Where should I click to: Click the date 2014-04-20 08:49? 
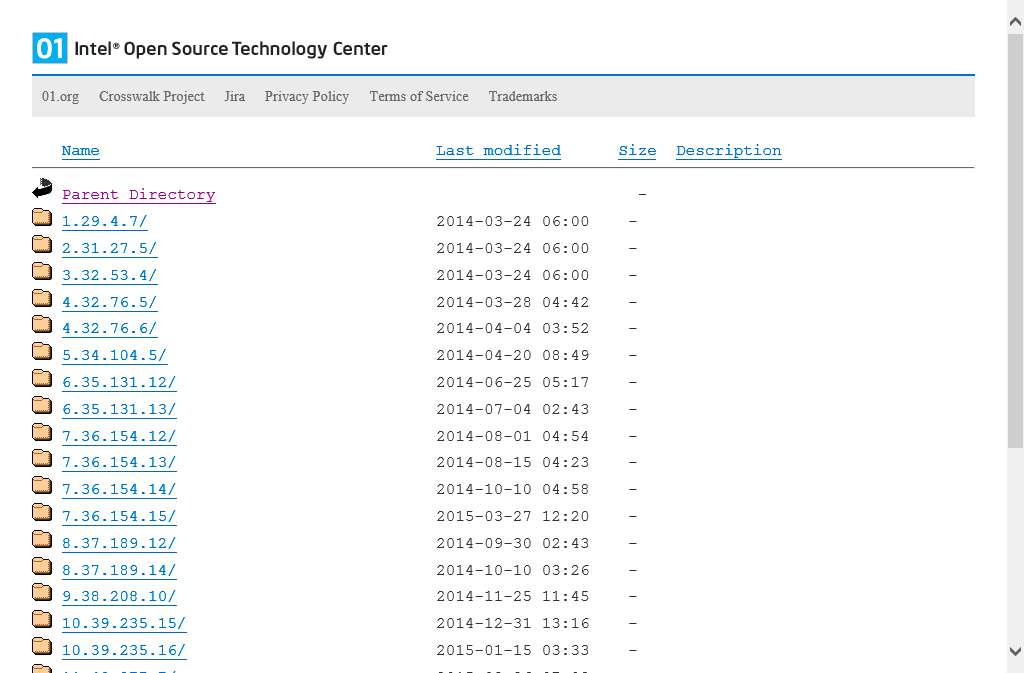513,356
